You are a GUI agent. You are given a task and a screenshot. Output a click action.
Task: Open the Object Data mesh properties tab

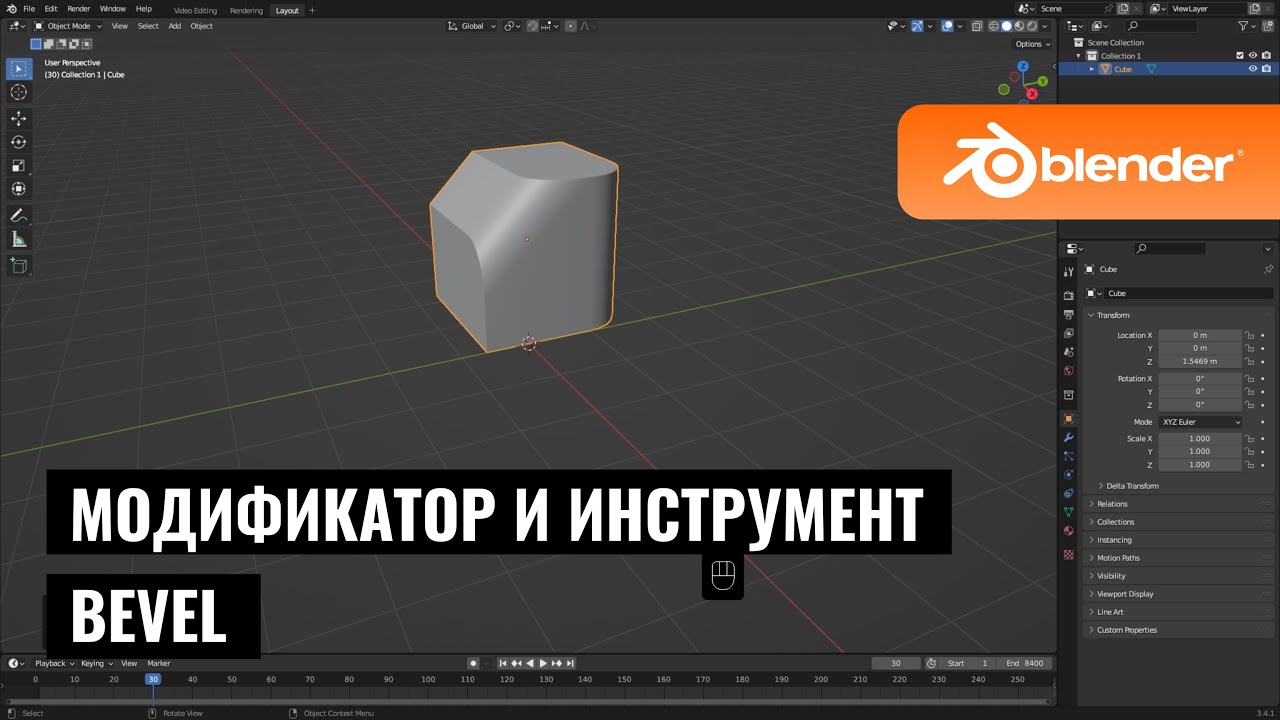1068,512
